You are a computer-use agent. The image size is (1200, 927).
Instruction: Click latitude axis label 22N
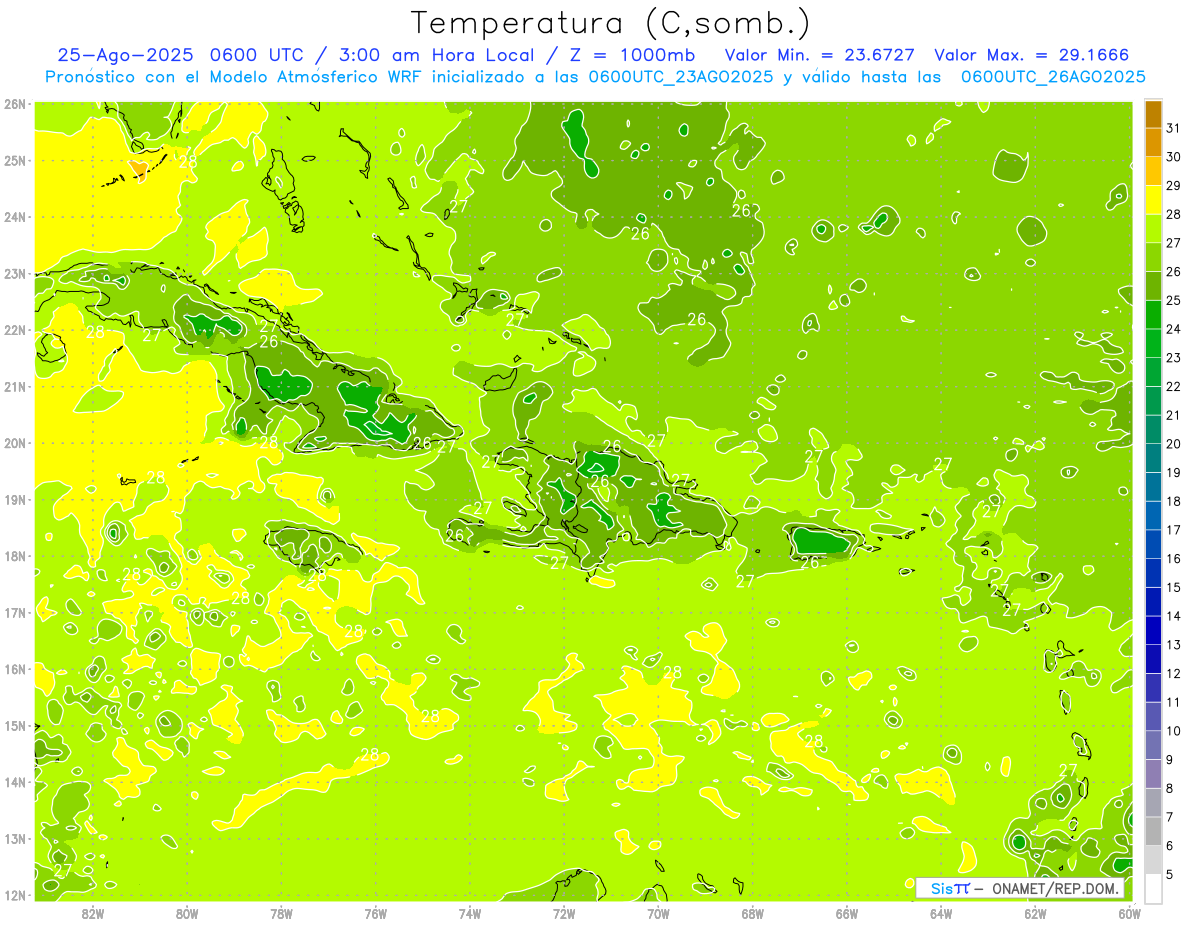(14, 330)
